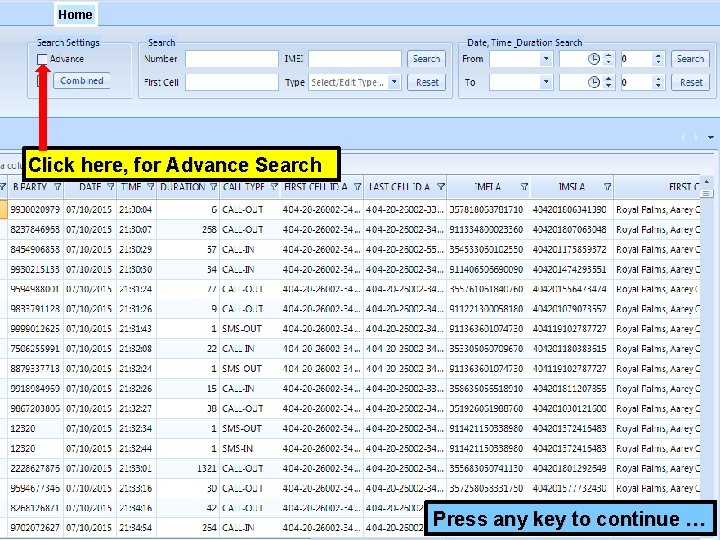Click the Search button in Date Time Duration panel

pos(690,59)
